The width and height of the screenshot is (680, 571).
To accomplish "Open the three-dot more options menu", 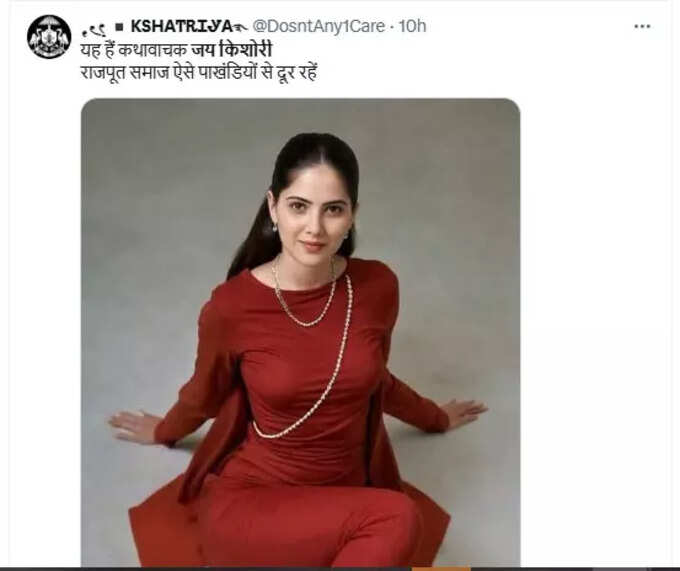I will tap(642, 26).
